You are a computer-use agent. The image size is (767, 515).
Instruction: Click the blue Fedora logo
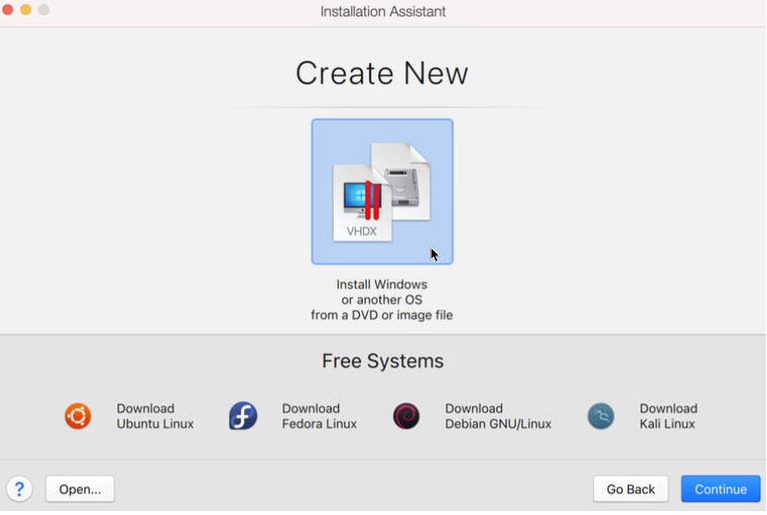pos(243,416)
